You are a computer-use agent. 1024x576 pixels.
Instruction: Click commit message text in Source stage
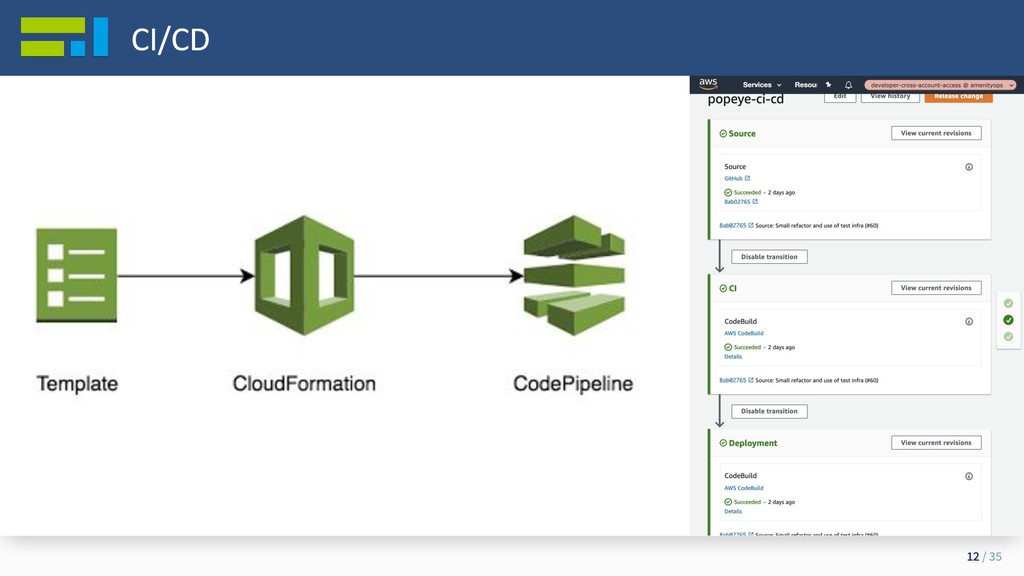click(x=817, y=225)
